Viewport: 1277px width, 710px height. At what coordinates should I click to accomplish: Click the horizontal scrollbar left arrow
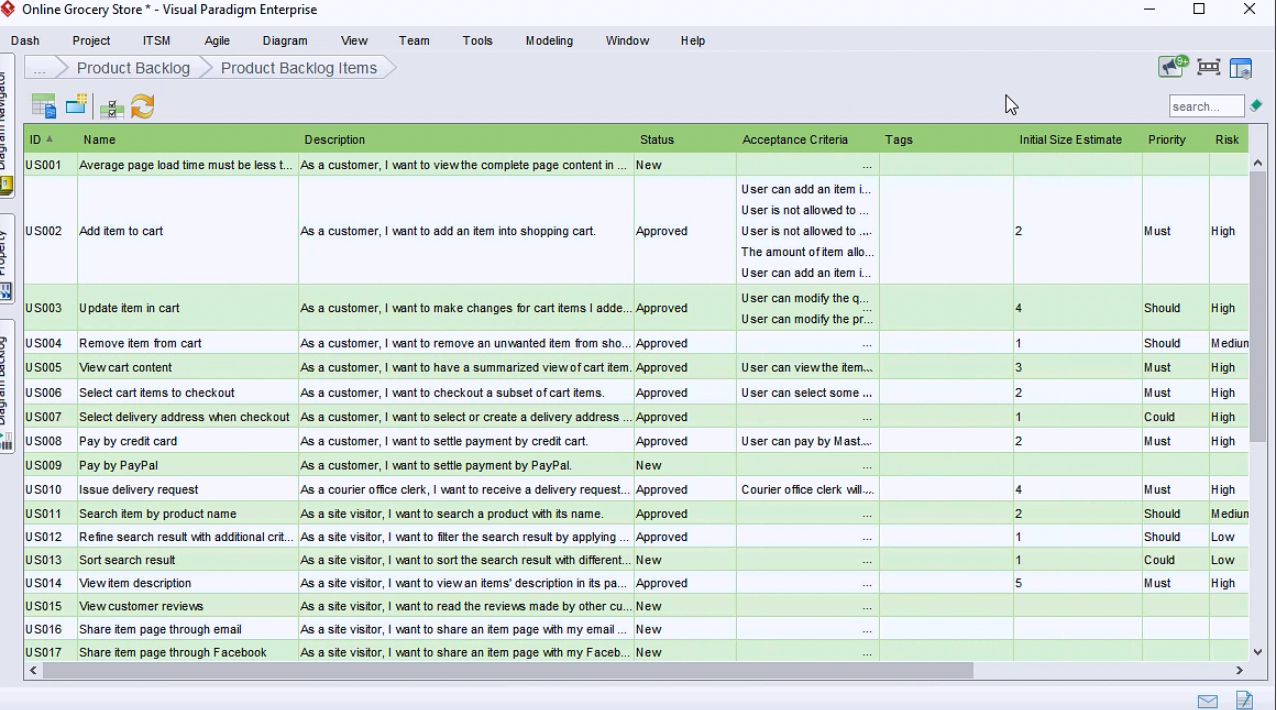(x=33, y=671)
